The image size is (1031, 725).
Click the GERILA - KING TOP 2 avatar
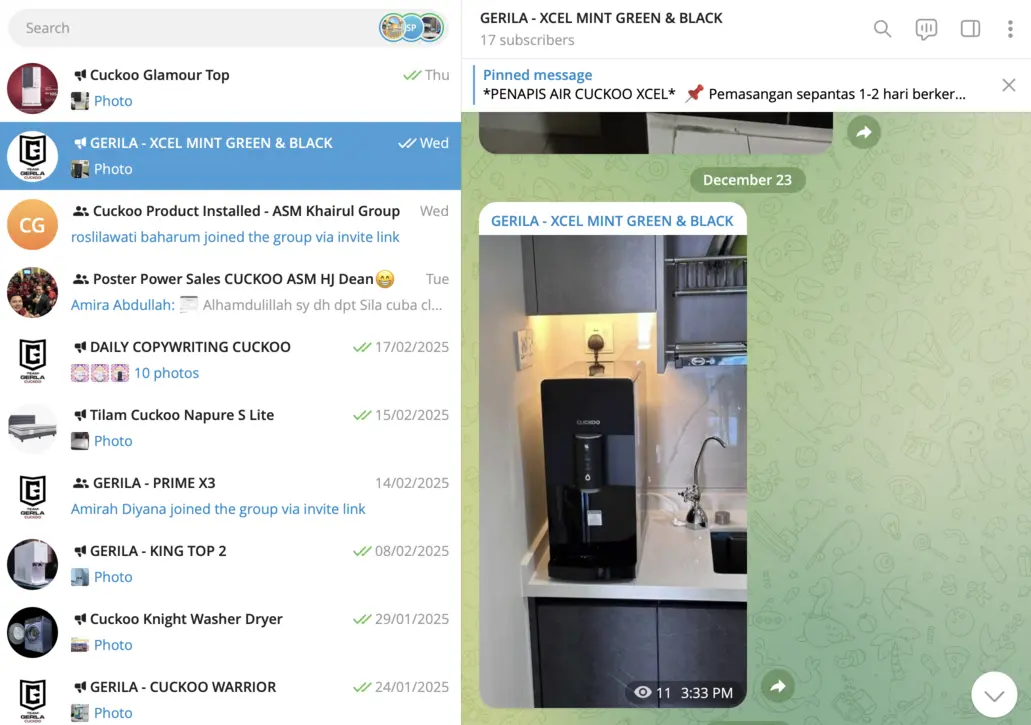click(32, 564)
